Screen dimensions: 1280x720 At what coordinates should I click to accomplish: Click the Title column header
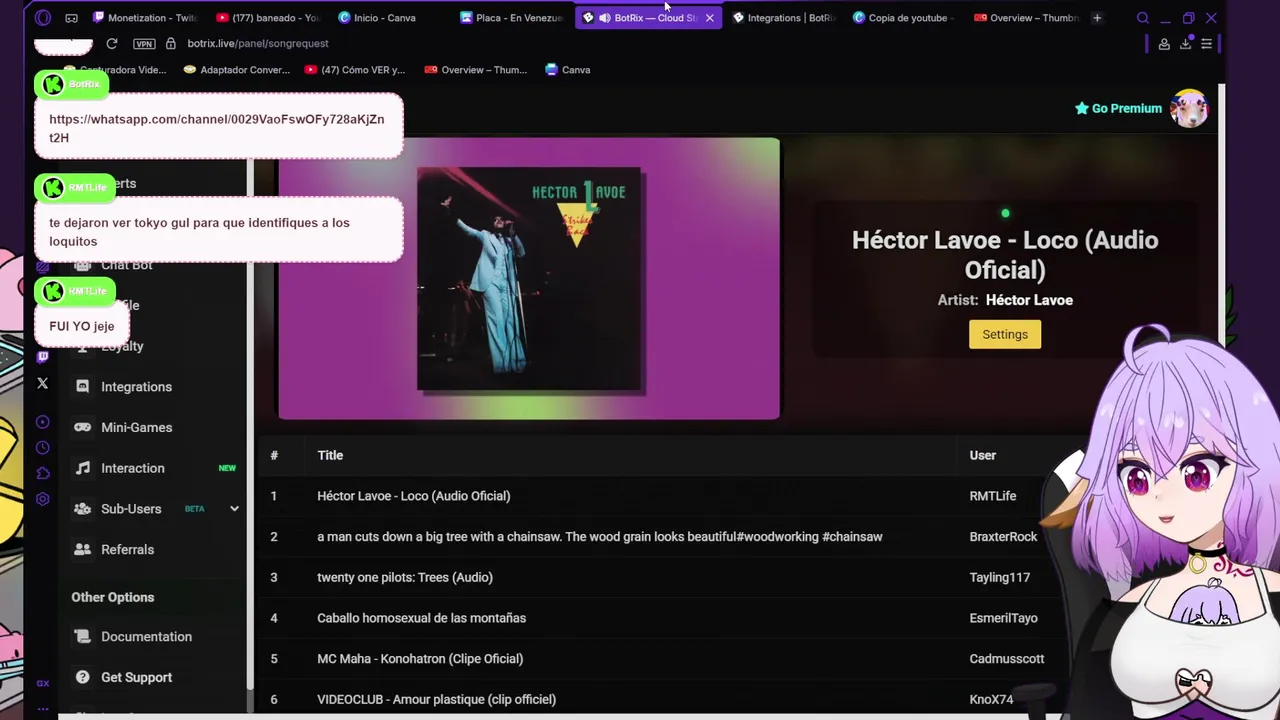(x=330, y=455)
